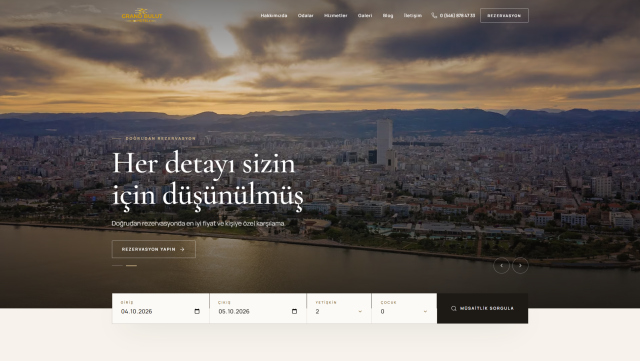
Task: Click the MÜSAİTLİK SORGULA button
Action: pyautogui.click(x=482, y=308)
